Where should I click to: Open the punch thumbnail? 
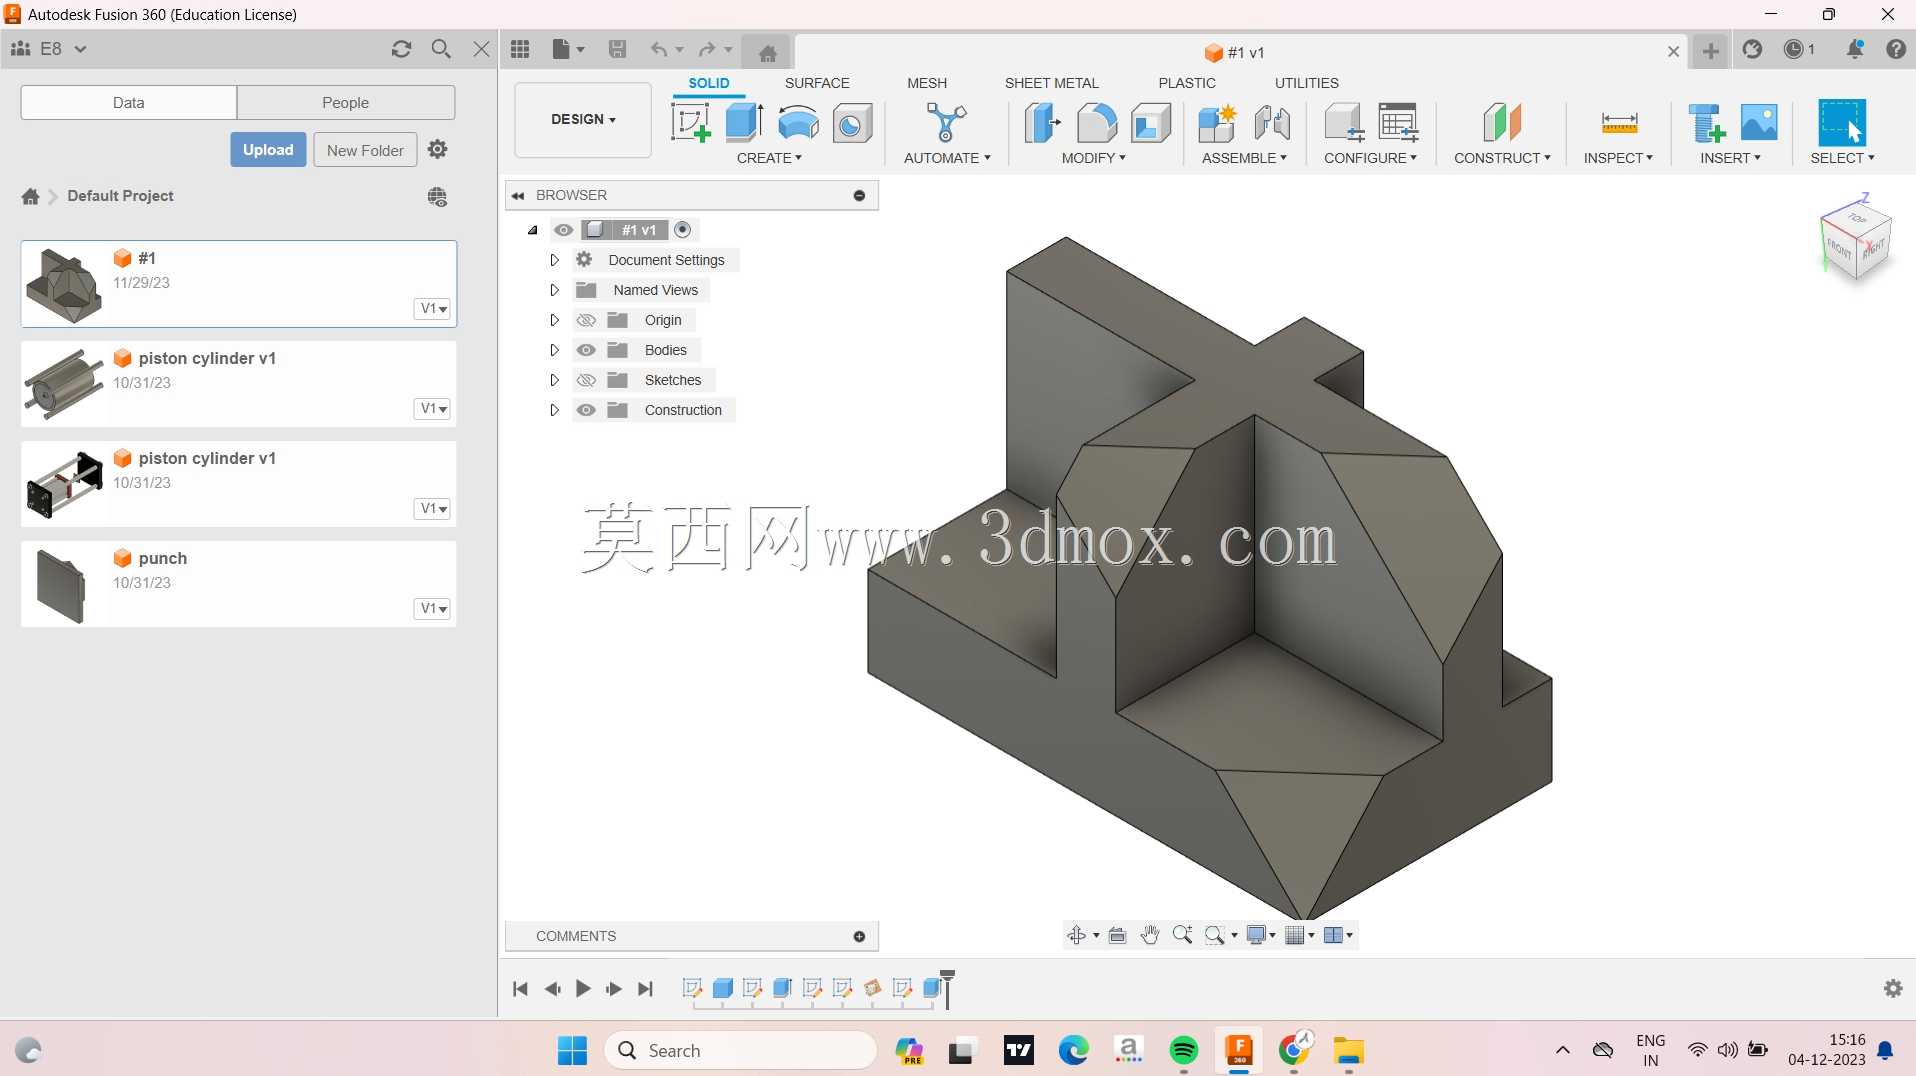62,585
